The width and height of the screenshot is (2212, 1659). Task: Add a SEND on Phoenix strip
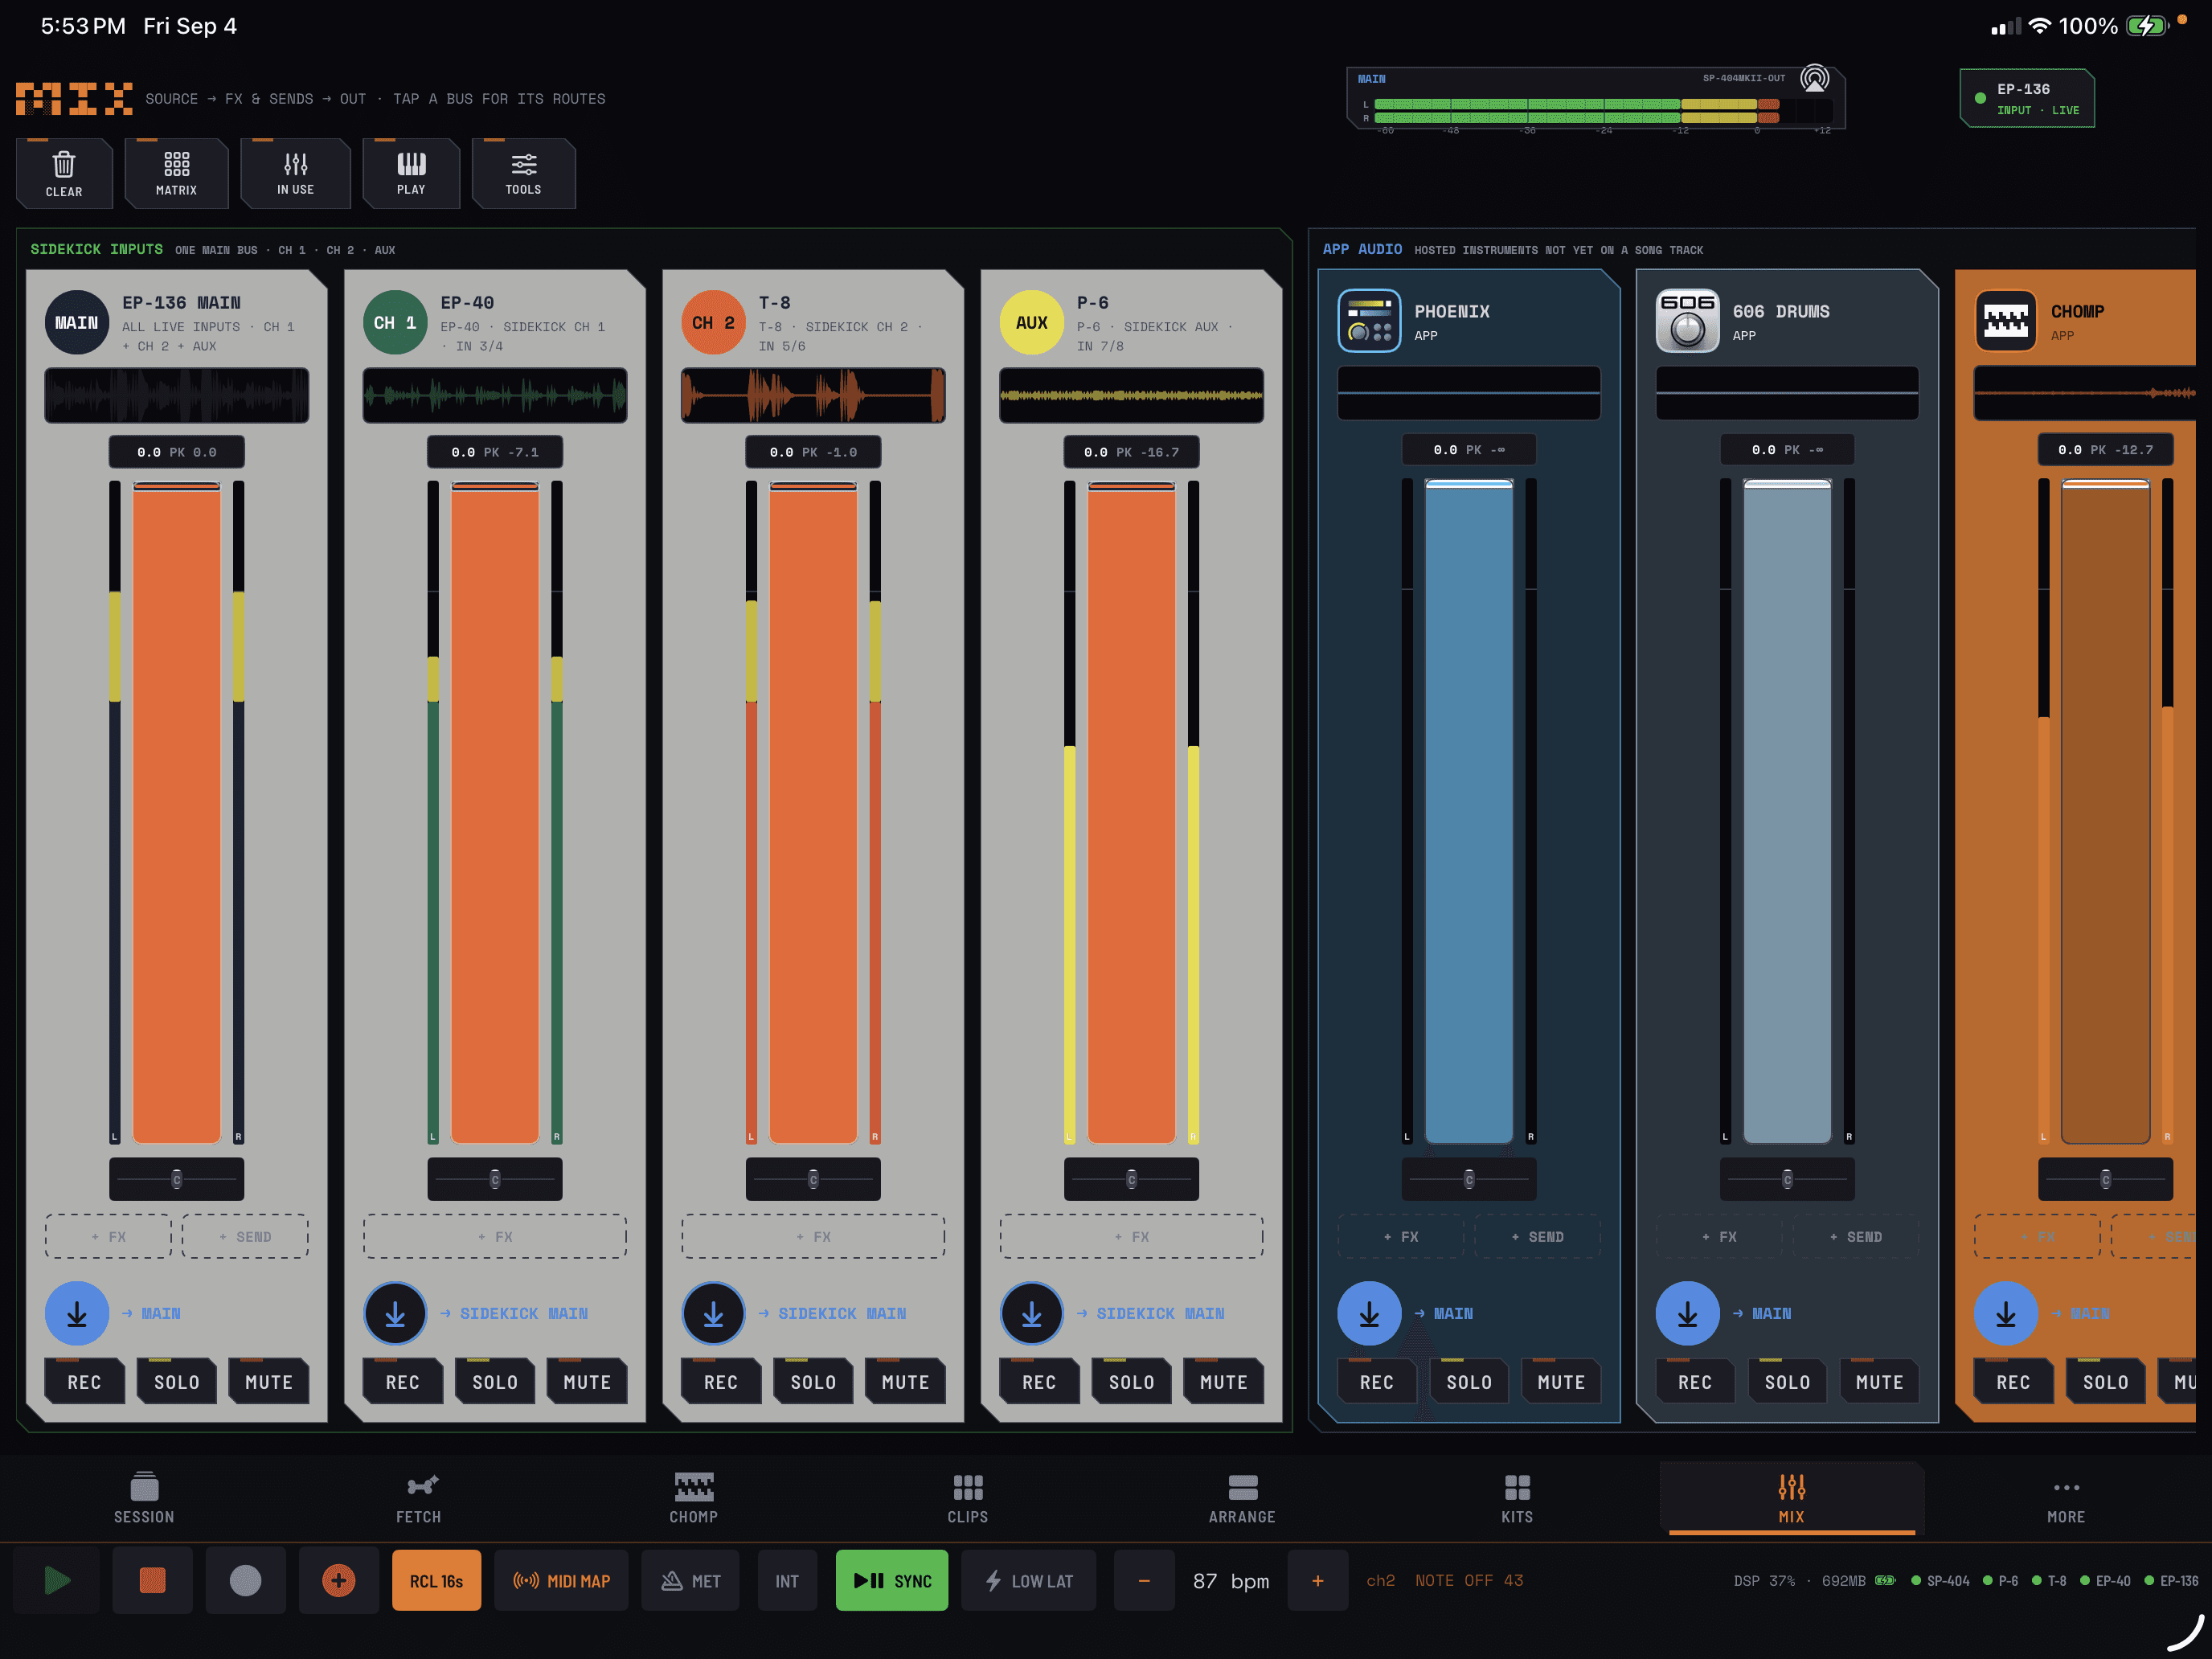pyautogui.click(x=1537, y=1236)
